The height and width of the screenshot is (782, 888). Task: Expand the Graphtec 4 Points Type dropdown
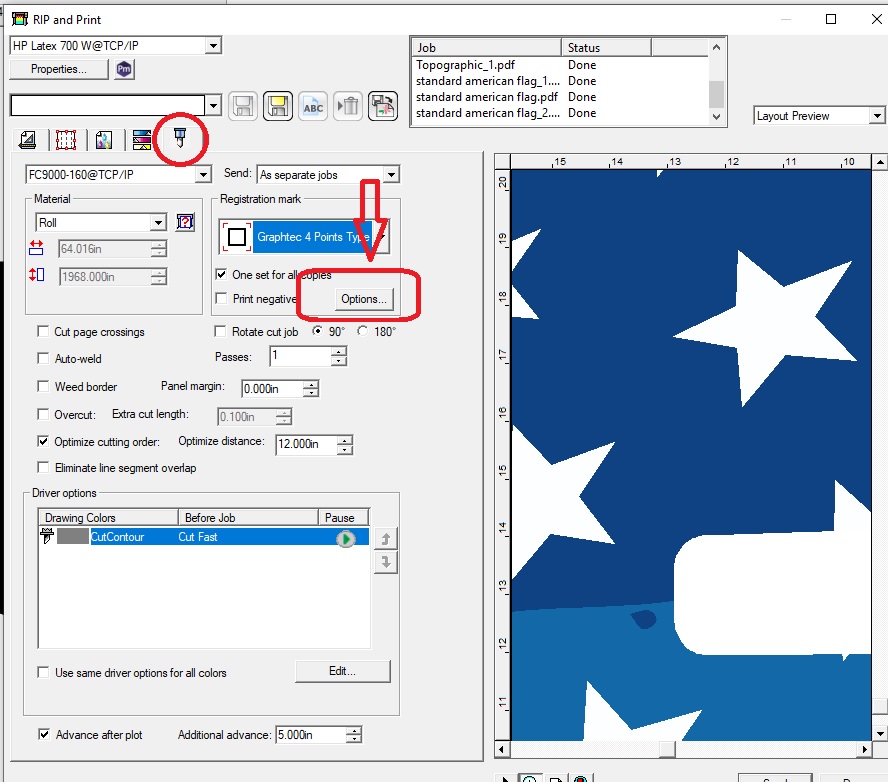point(383,237)
